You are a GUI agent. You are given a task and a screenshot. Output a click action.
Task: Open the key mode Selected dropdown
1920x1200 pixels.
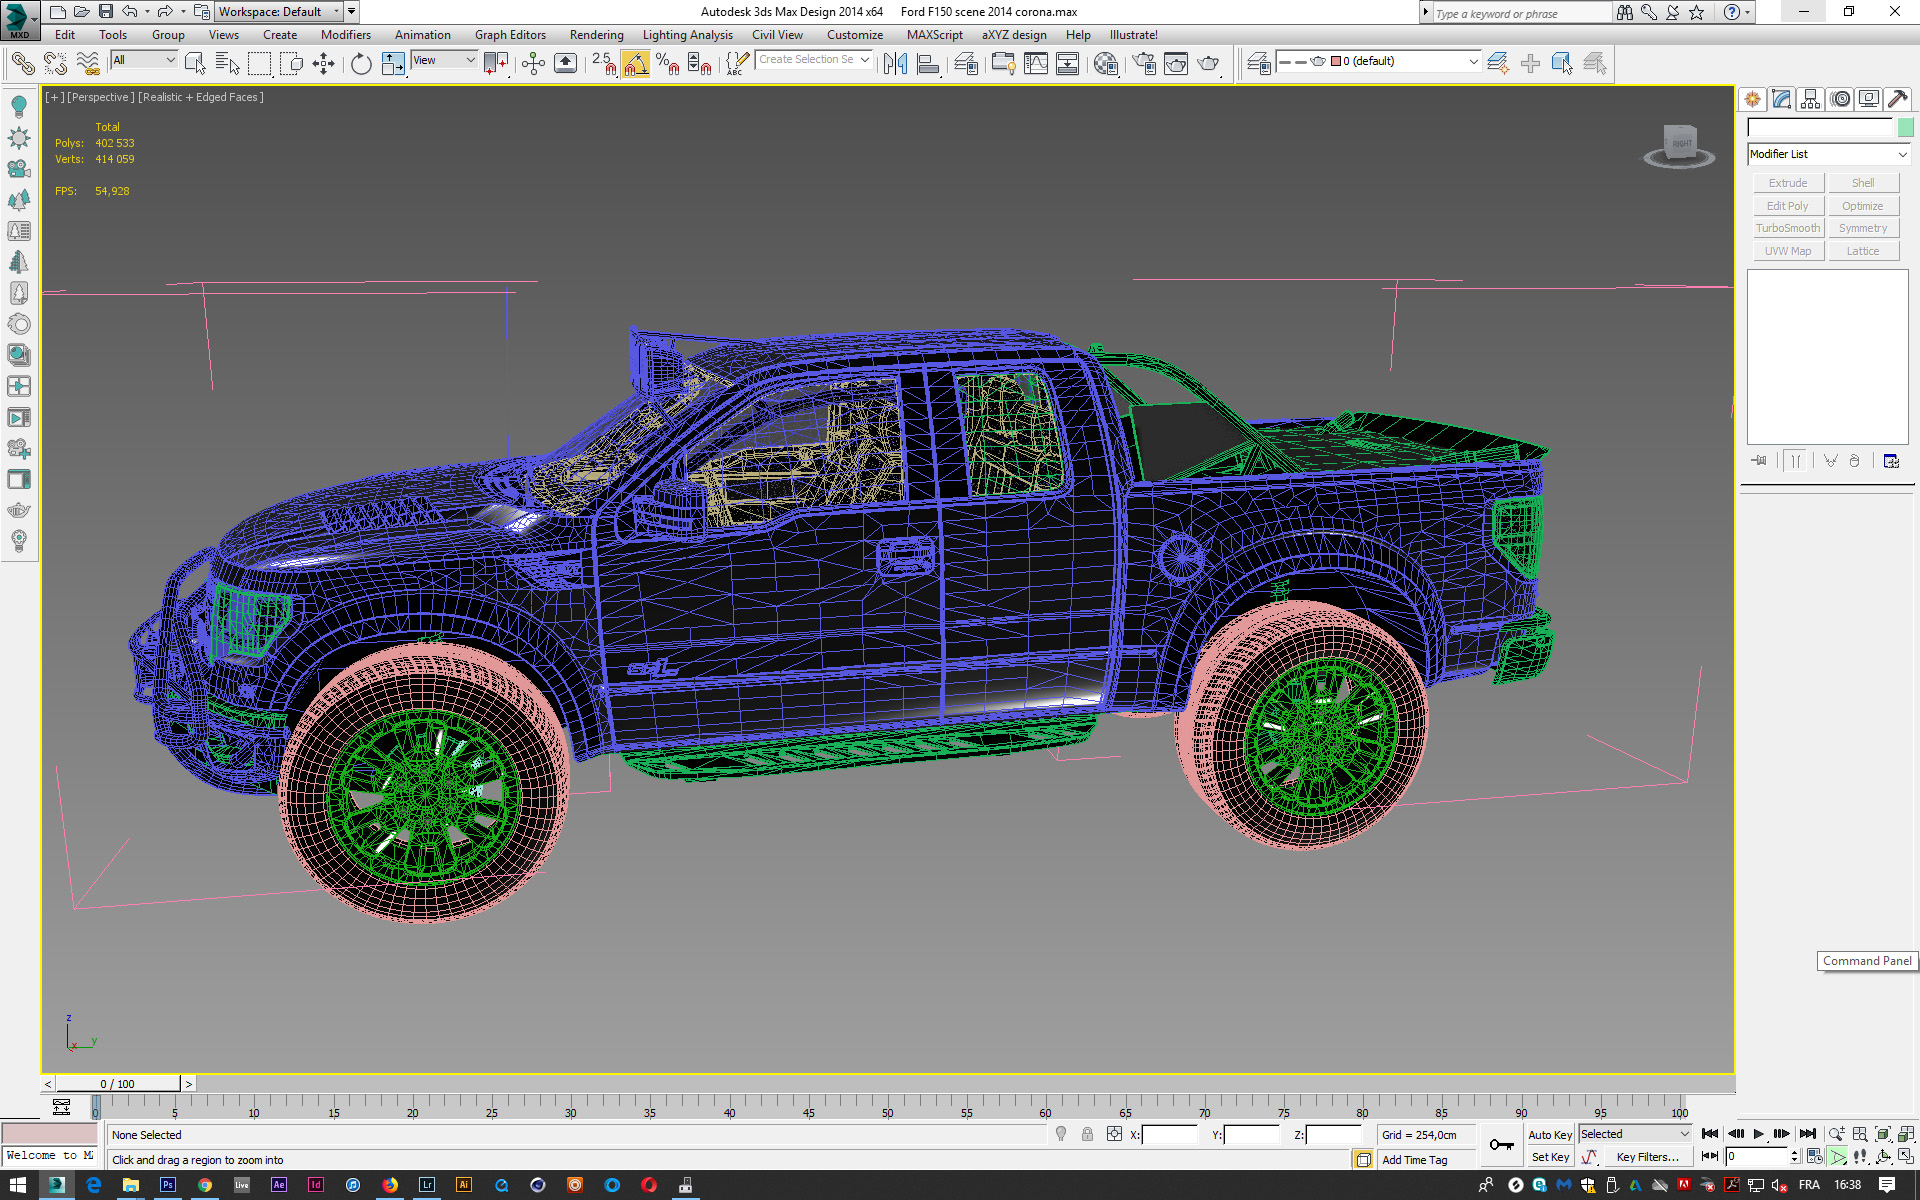pos(1634,1134)
